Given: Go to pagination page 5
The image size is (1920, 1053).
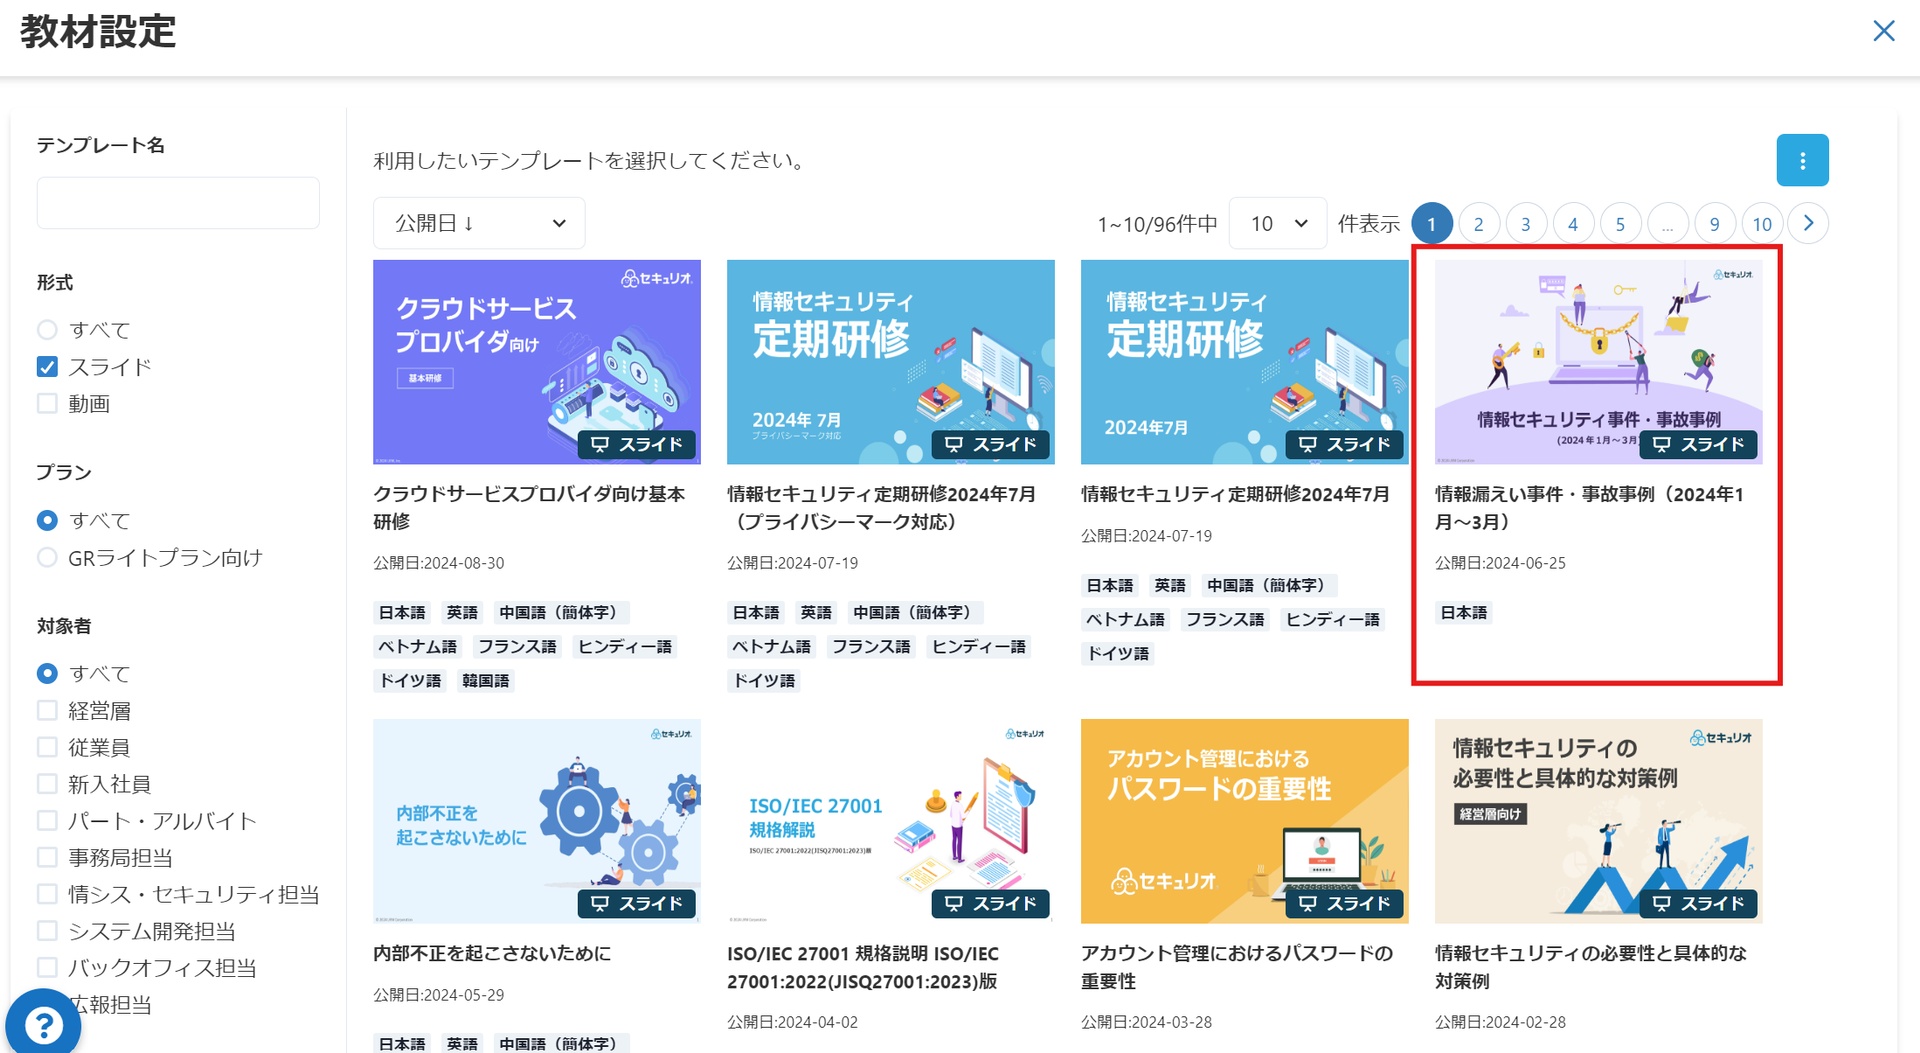Looking at the screenshot, I should point(1620,223).
